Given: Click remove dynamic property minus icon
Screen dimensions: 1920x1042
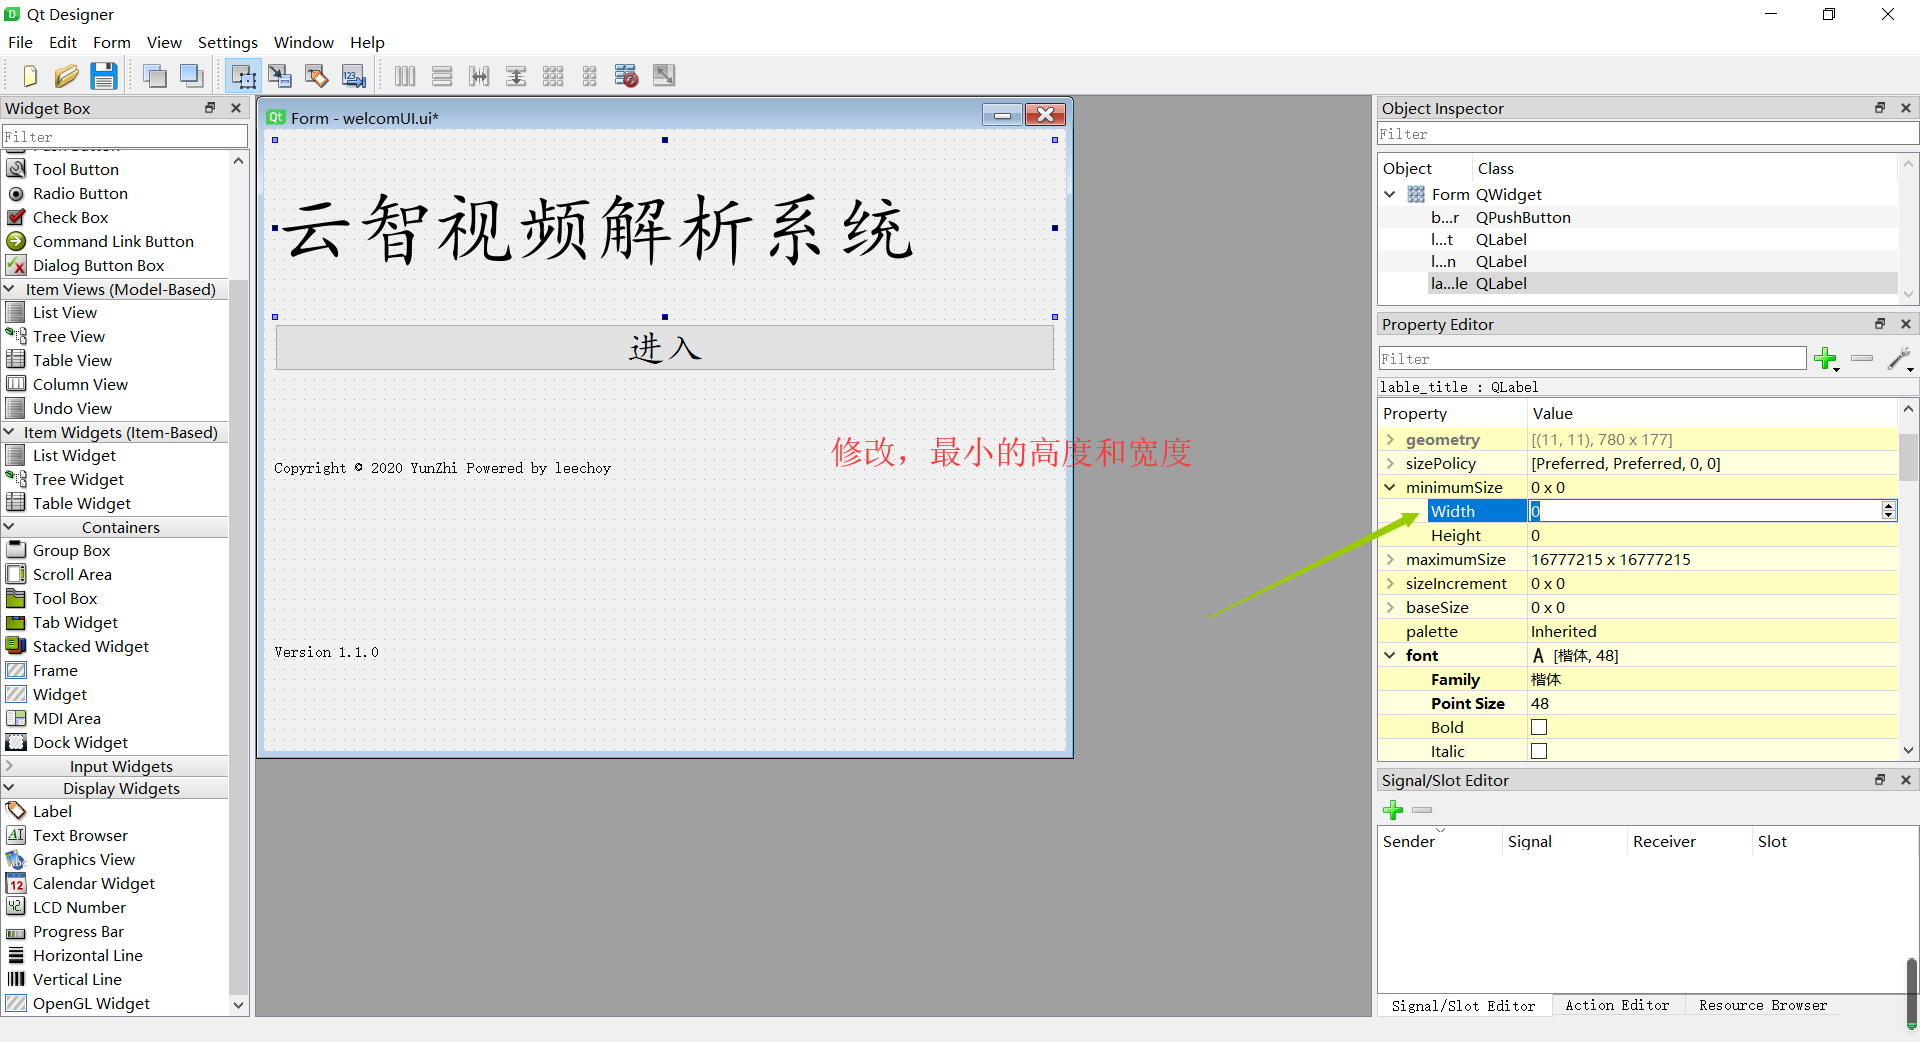Looking at the screenshot, I should tap(1862, 358).
